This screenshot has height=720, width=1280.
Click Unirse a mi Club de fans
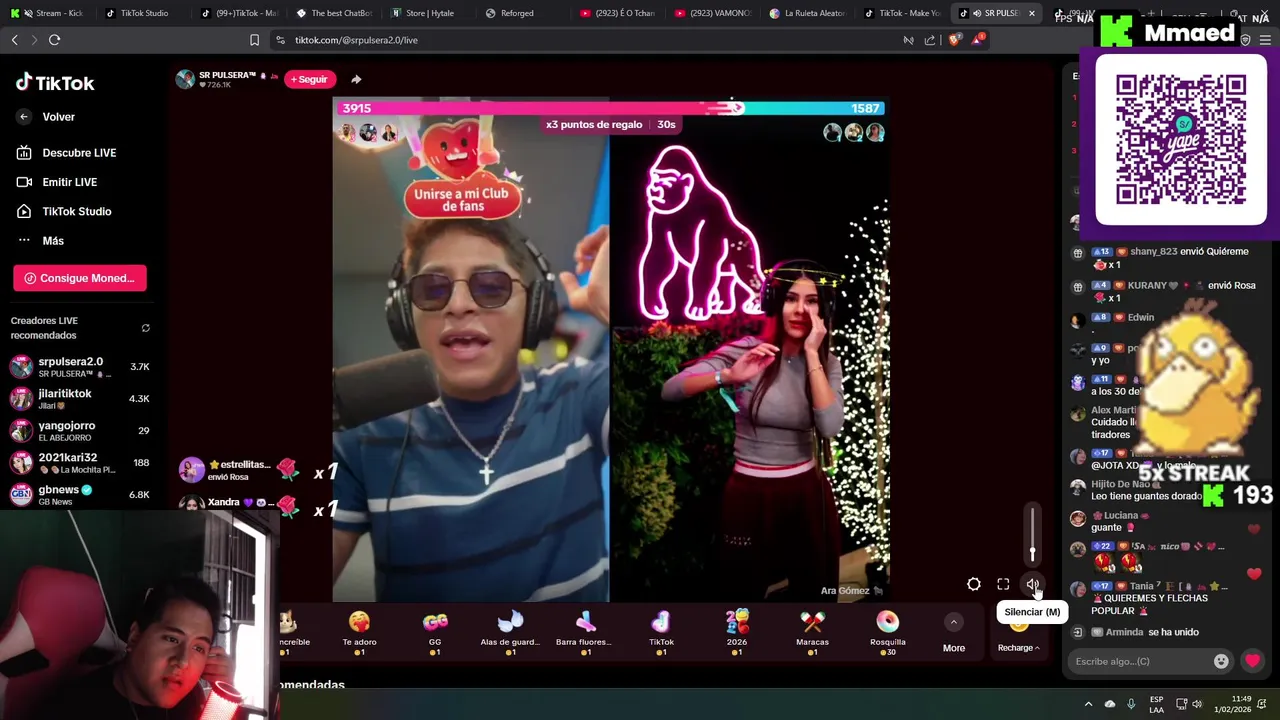click(461, 199)
